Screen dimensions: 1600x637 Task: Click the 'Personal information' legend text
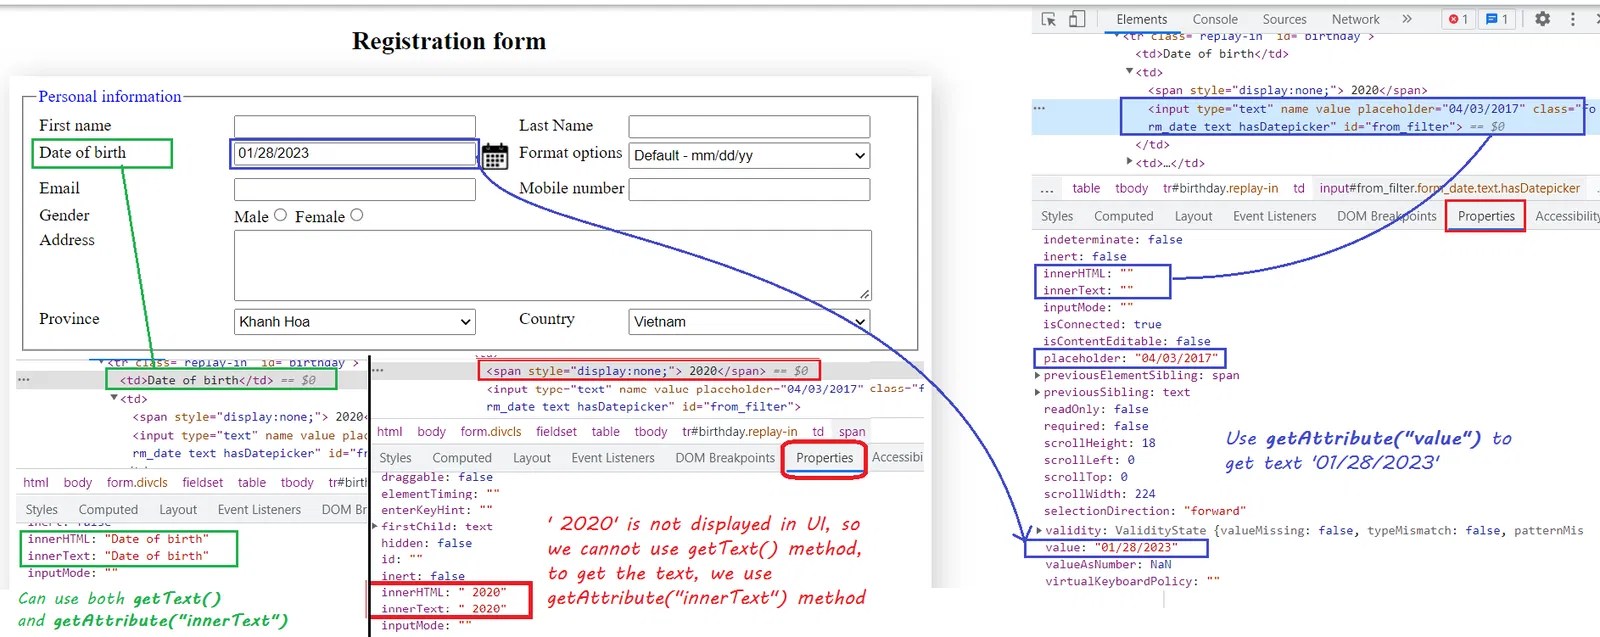pyautogui.click(x=110, y=97)
